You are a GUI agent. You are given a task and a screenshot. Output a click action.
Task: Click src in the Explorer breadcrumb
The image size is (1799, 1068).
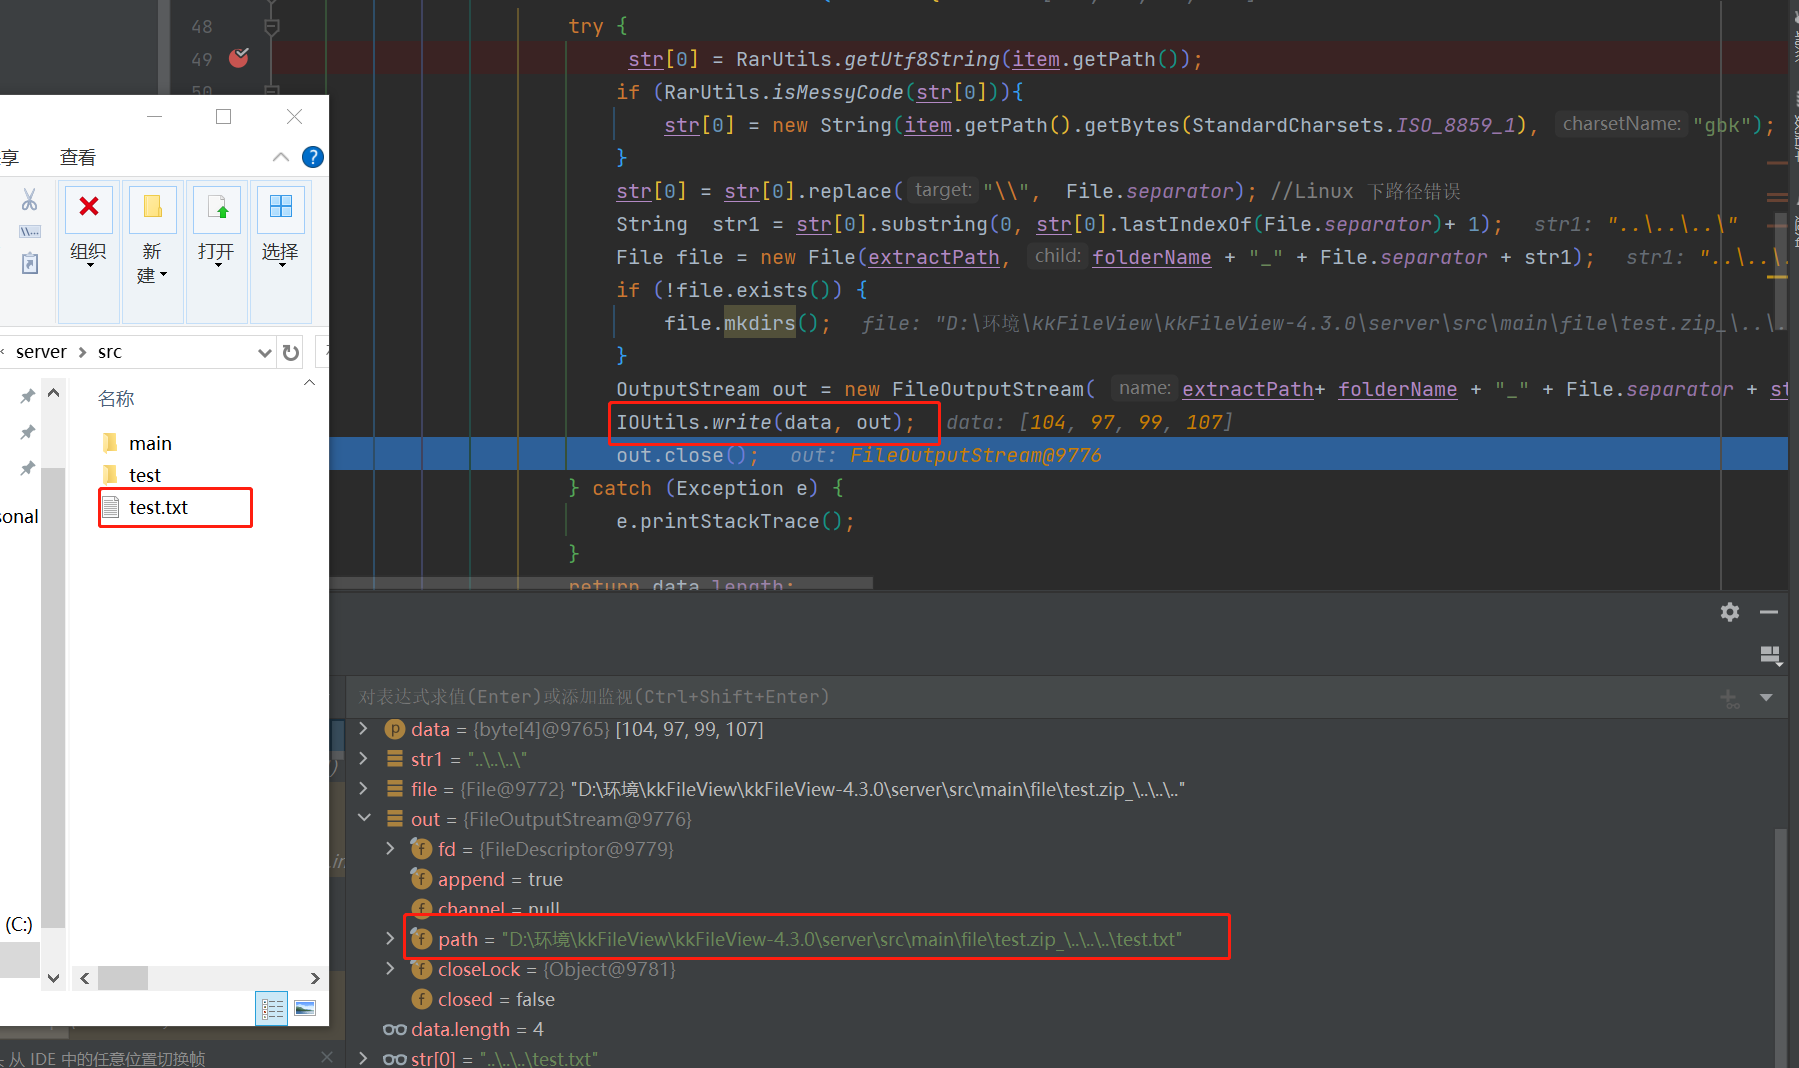110,352
